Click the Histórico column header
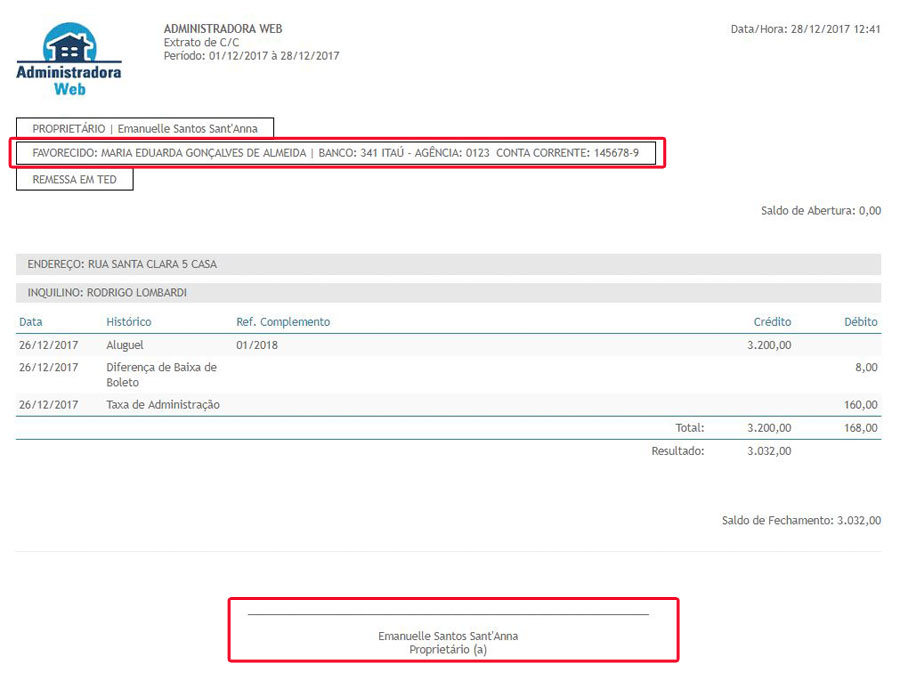This screenshot has height=673, width=900. pyautogui.click(x=129, y=322)
